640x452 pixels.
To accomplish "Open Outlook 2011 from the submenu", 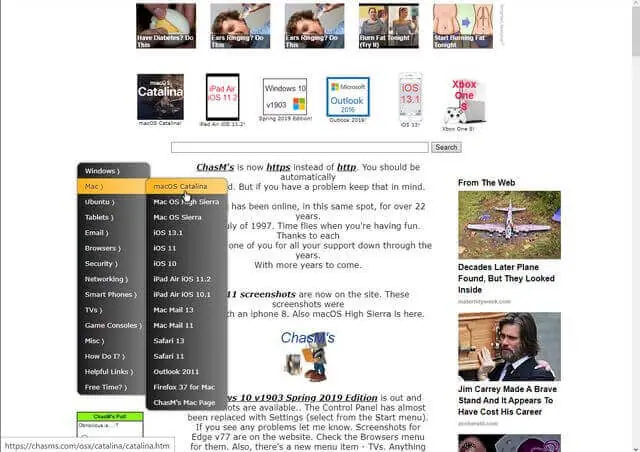I will (187, 372).
